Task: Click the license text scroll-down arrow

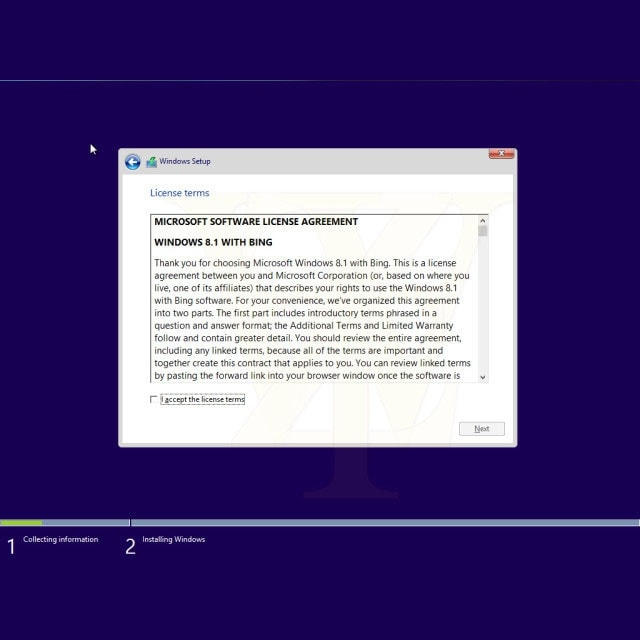Action: click(x=482, y=377)
